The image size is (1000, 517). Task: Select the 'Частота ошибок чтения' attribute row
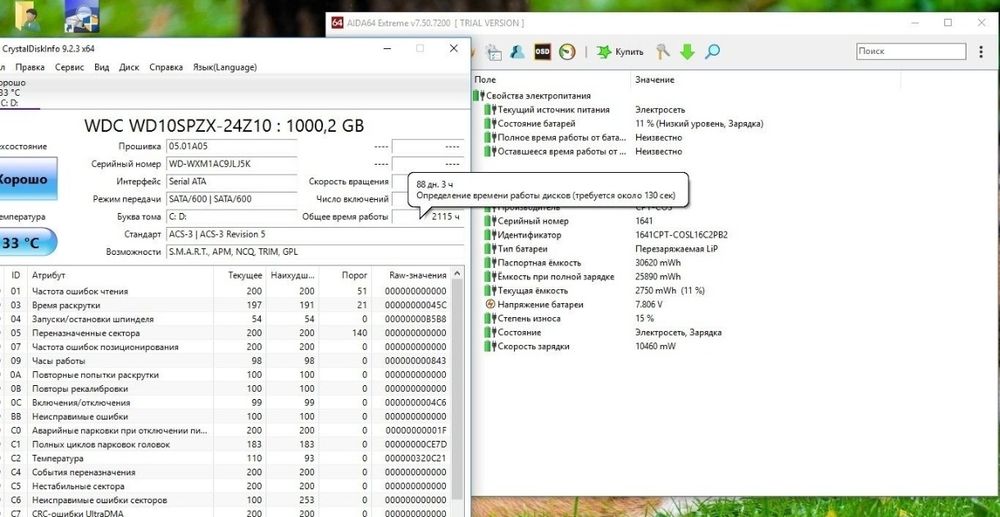[226, 291]
